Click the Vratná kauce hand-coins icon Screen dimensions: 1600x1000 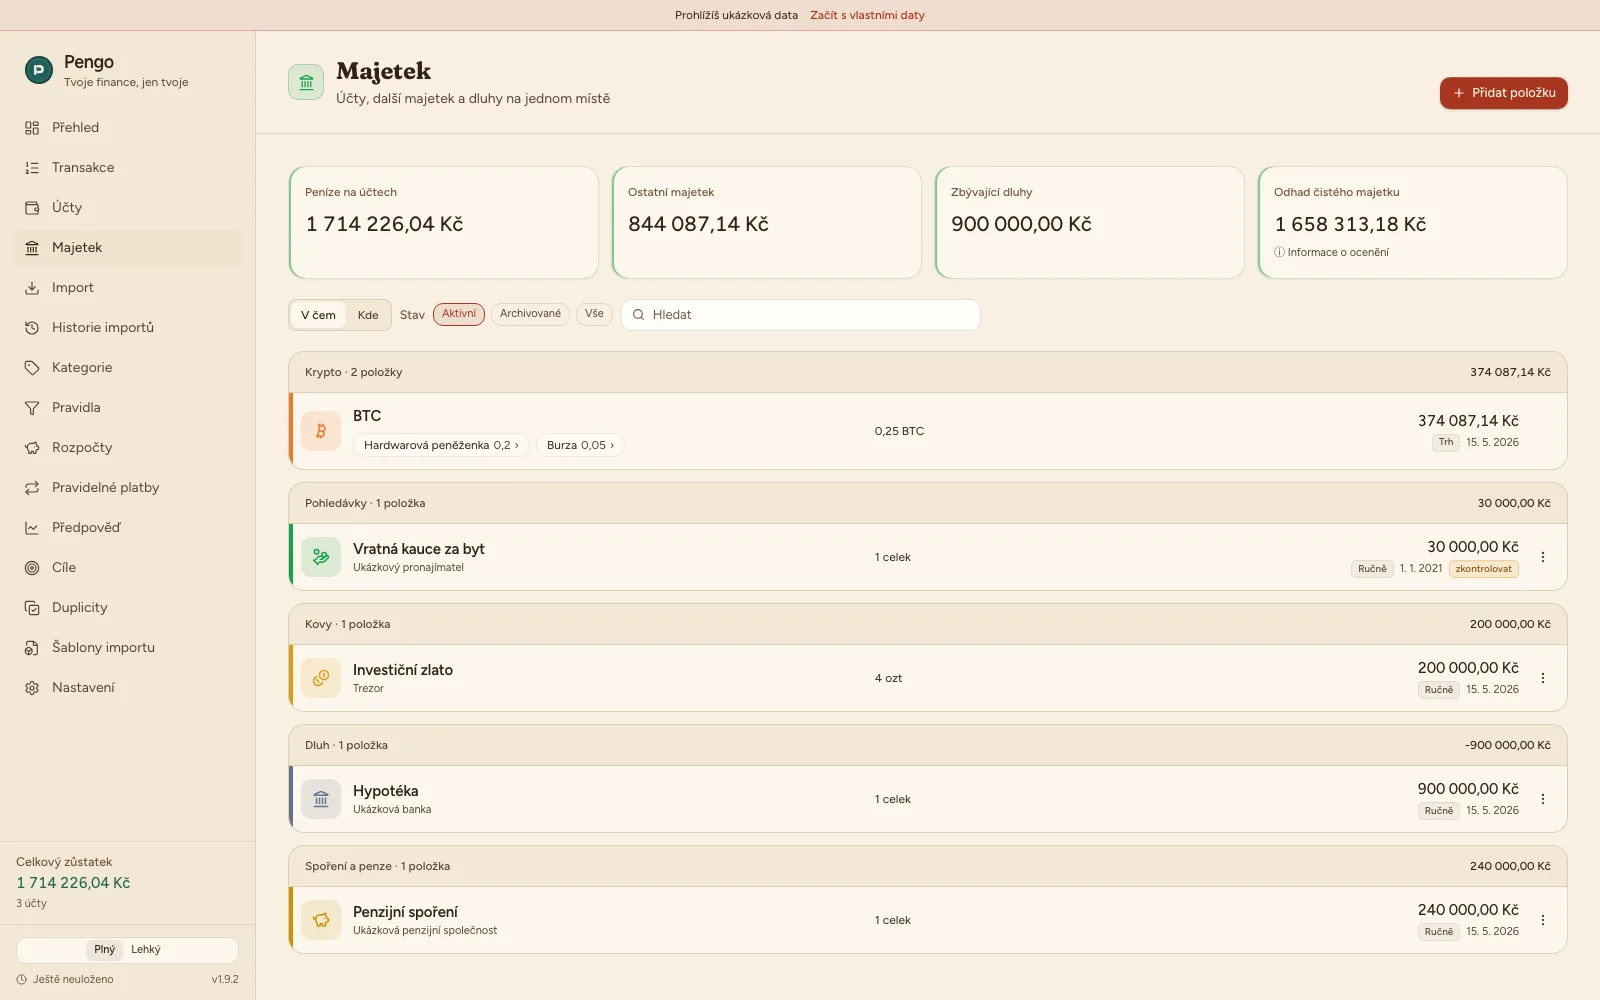tap(321, 557)
